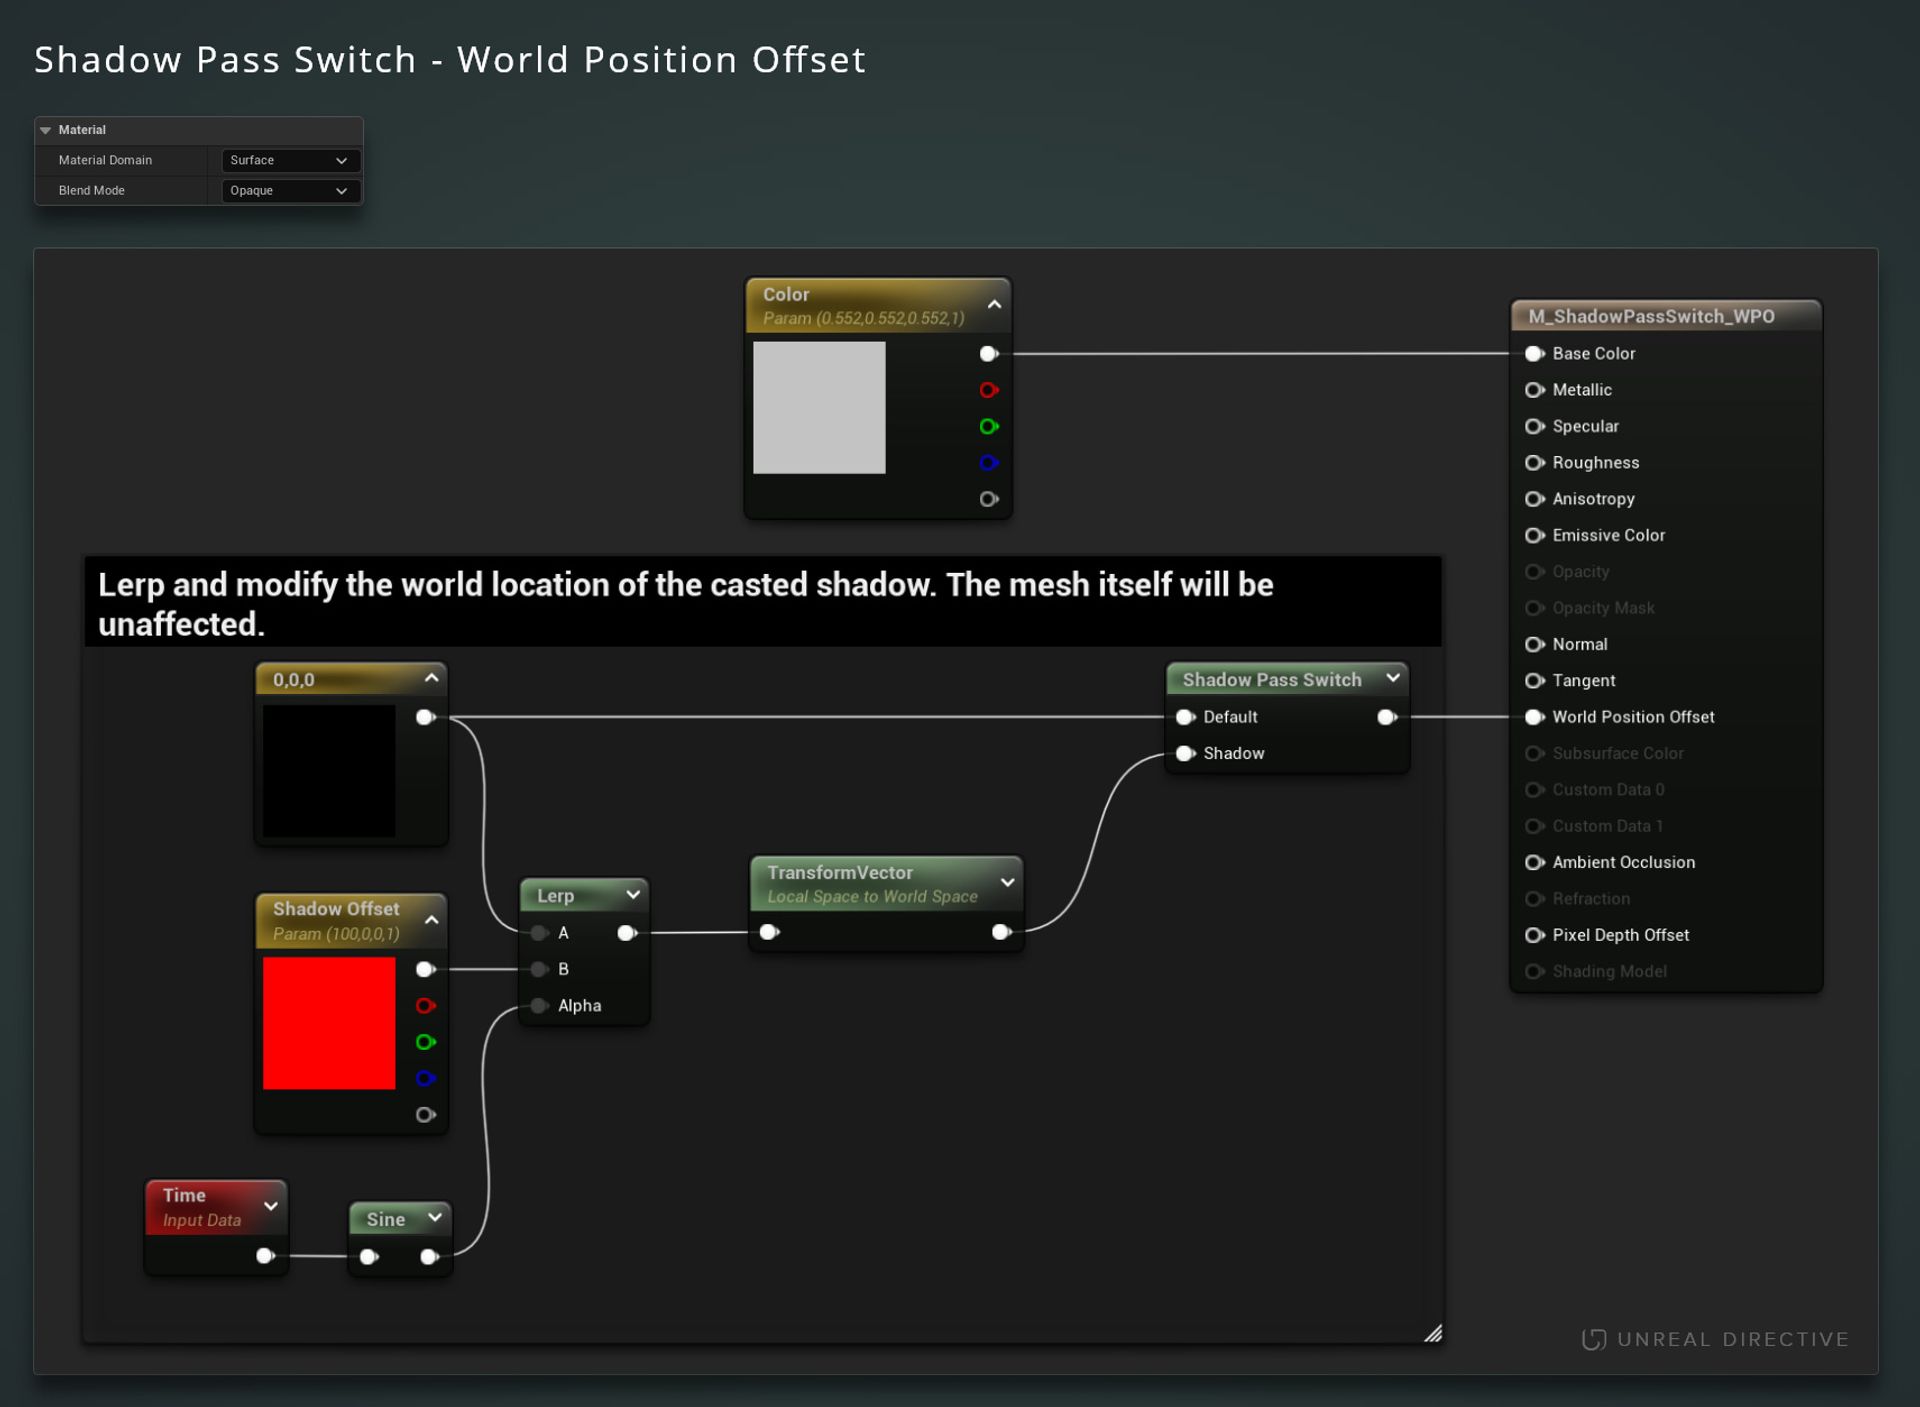Open the Blend Mode dropdown showing Opaque
This screenshot has width=1920, height=1407.
pyautogui.click(x=289, y=190)
